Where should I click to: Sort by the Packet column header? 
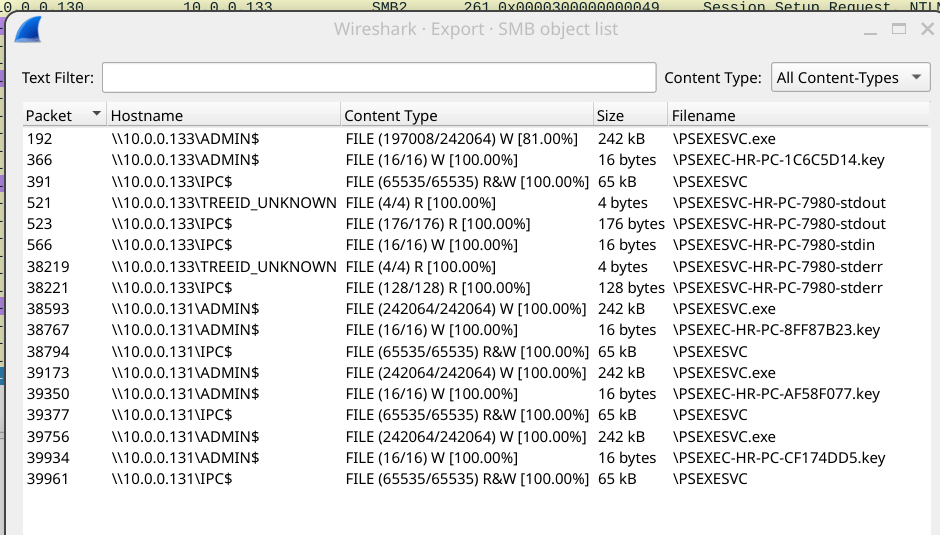pos(62,115)
